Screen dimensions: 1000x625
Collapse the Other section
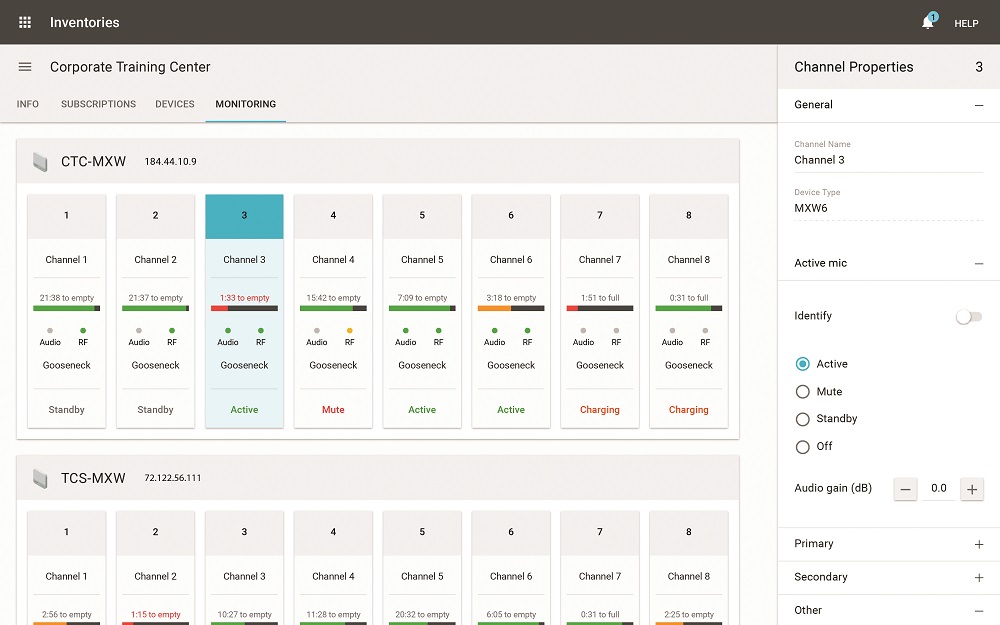click(979, 611)
